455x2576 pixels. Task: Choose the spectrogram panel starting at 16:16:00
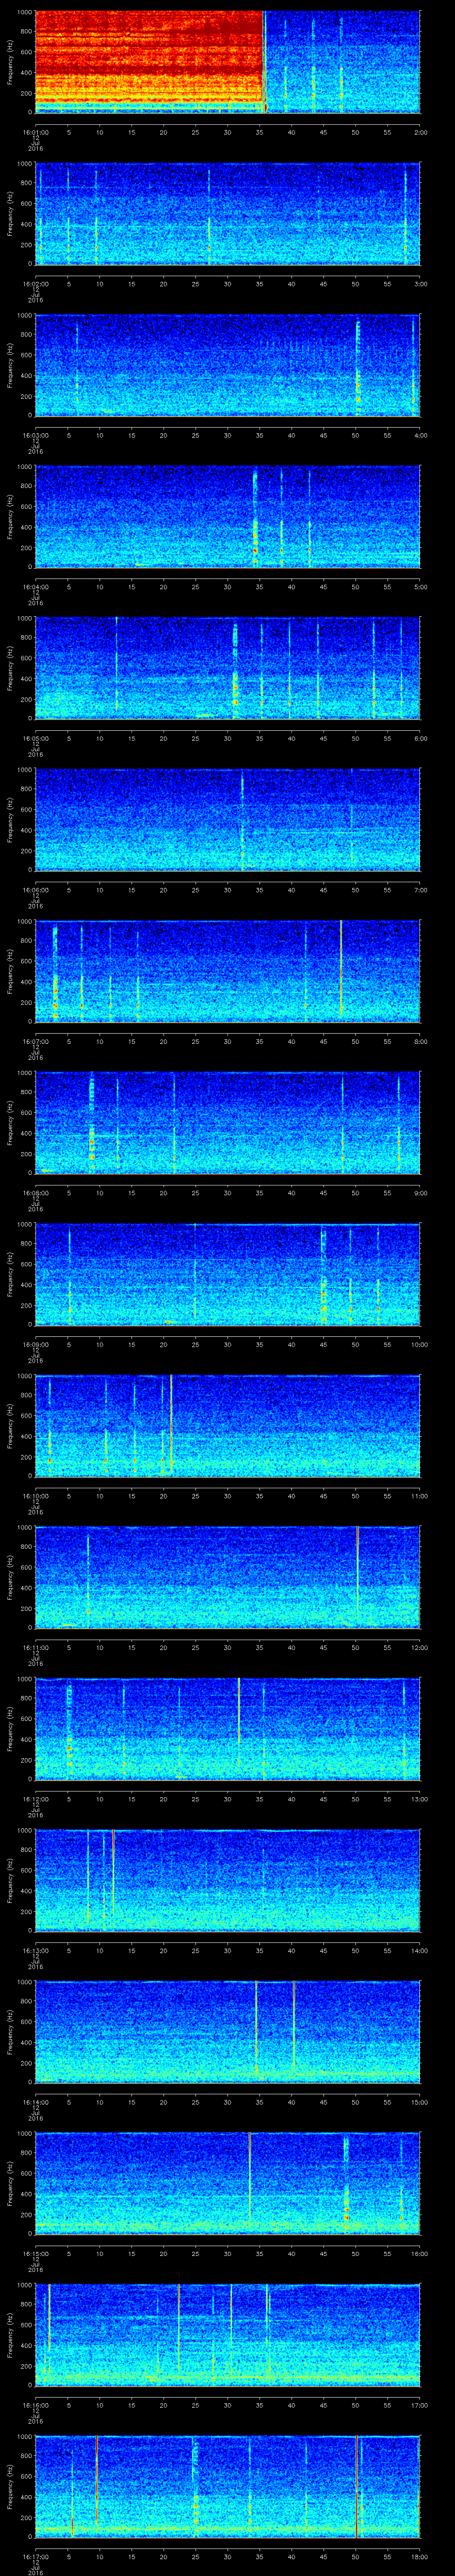pos(228,2335)
